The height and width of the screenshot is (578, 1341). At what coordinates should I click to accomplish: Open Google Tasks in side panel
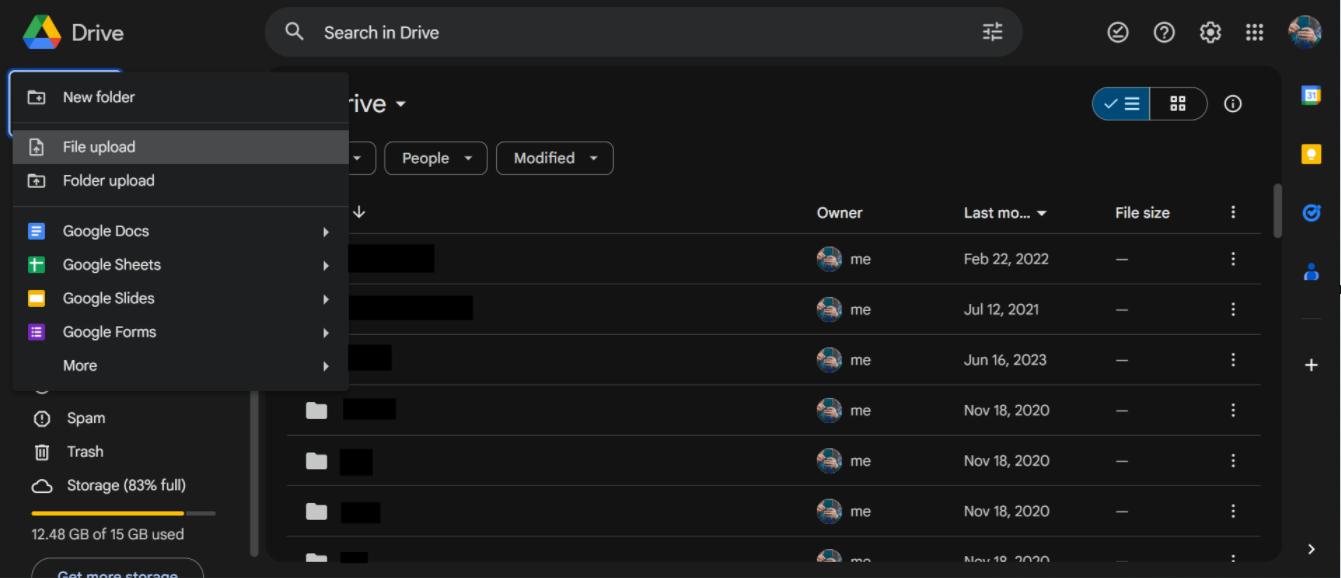point(1311,212)
